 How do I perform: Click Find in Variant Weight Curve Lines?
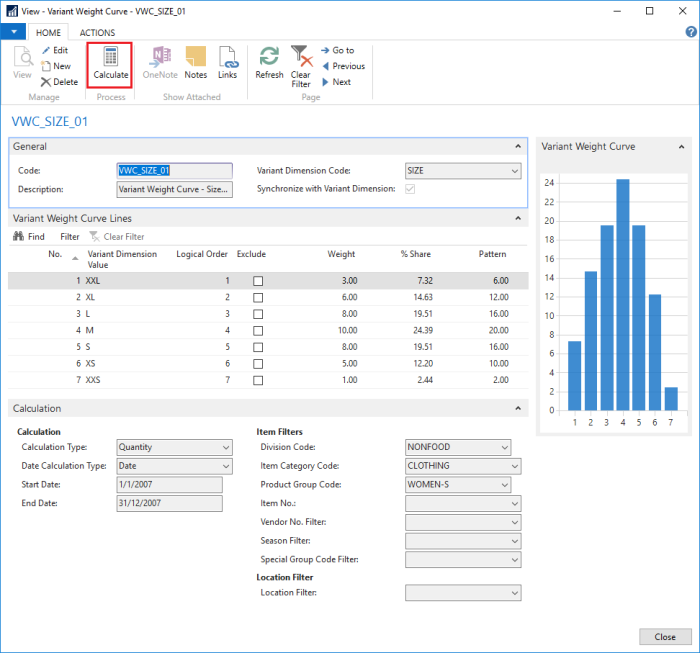[29, 237]
